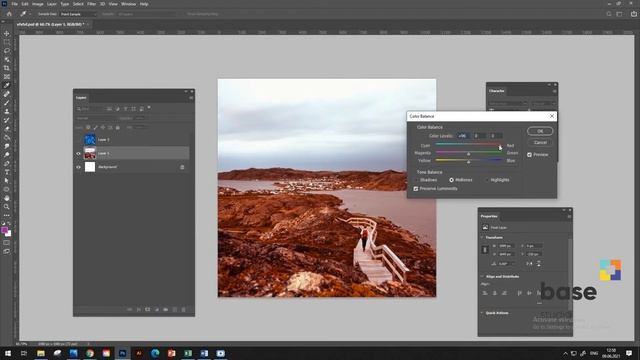This screenshot has width=640, height=360.
Task: Open the Image menu
Action: click(38, 4)
